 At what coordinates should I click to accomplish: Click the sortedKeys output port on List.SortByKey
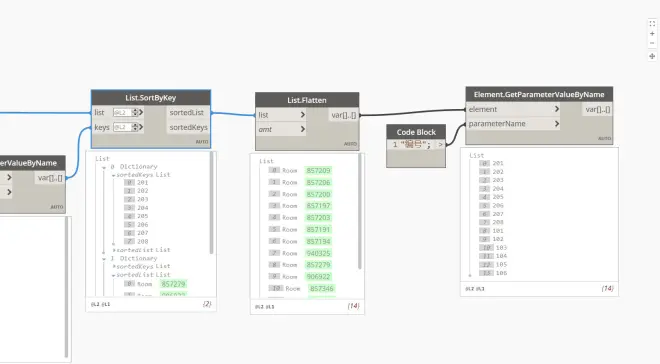pos(188,127)
